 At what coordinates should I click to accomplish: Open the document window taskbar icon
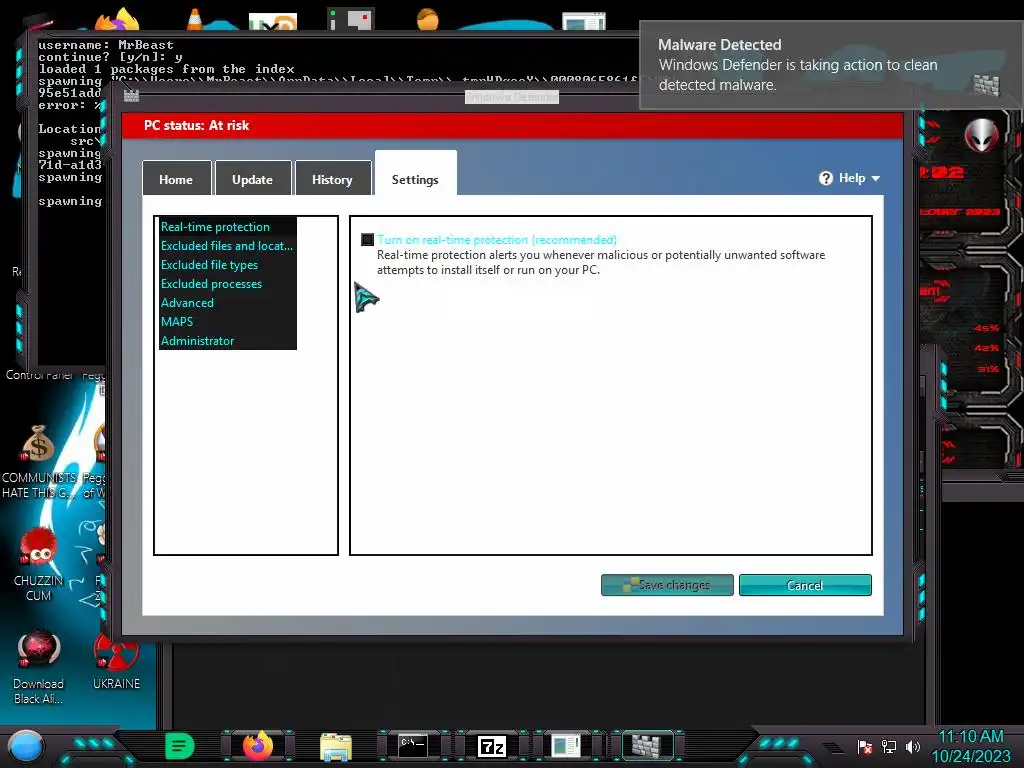click(x=566, y=745)
